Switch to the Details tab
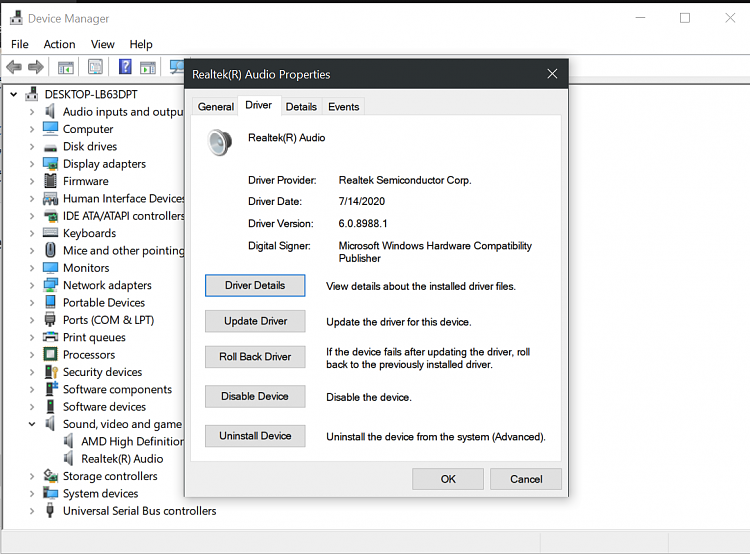 [301, 107]
